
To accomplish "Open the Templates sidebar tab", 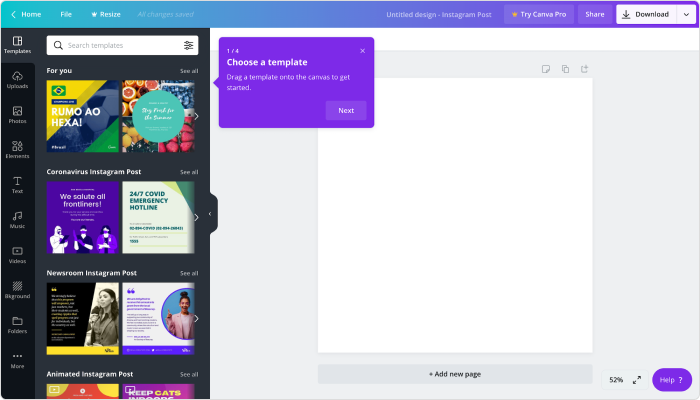I will (17, 45).
